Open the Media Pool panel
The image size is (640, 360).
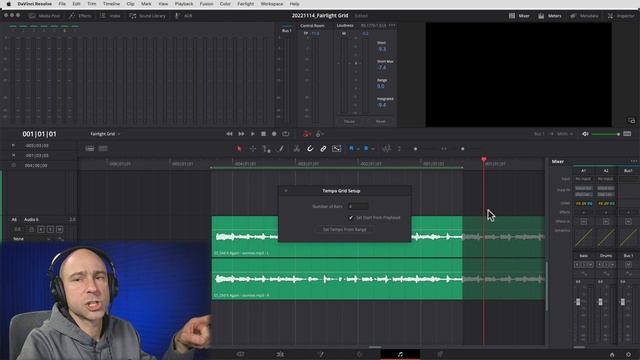[x=44, y=16]
